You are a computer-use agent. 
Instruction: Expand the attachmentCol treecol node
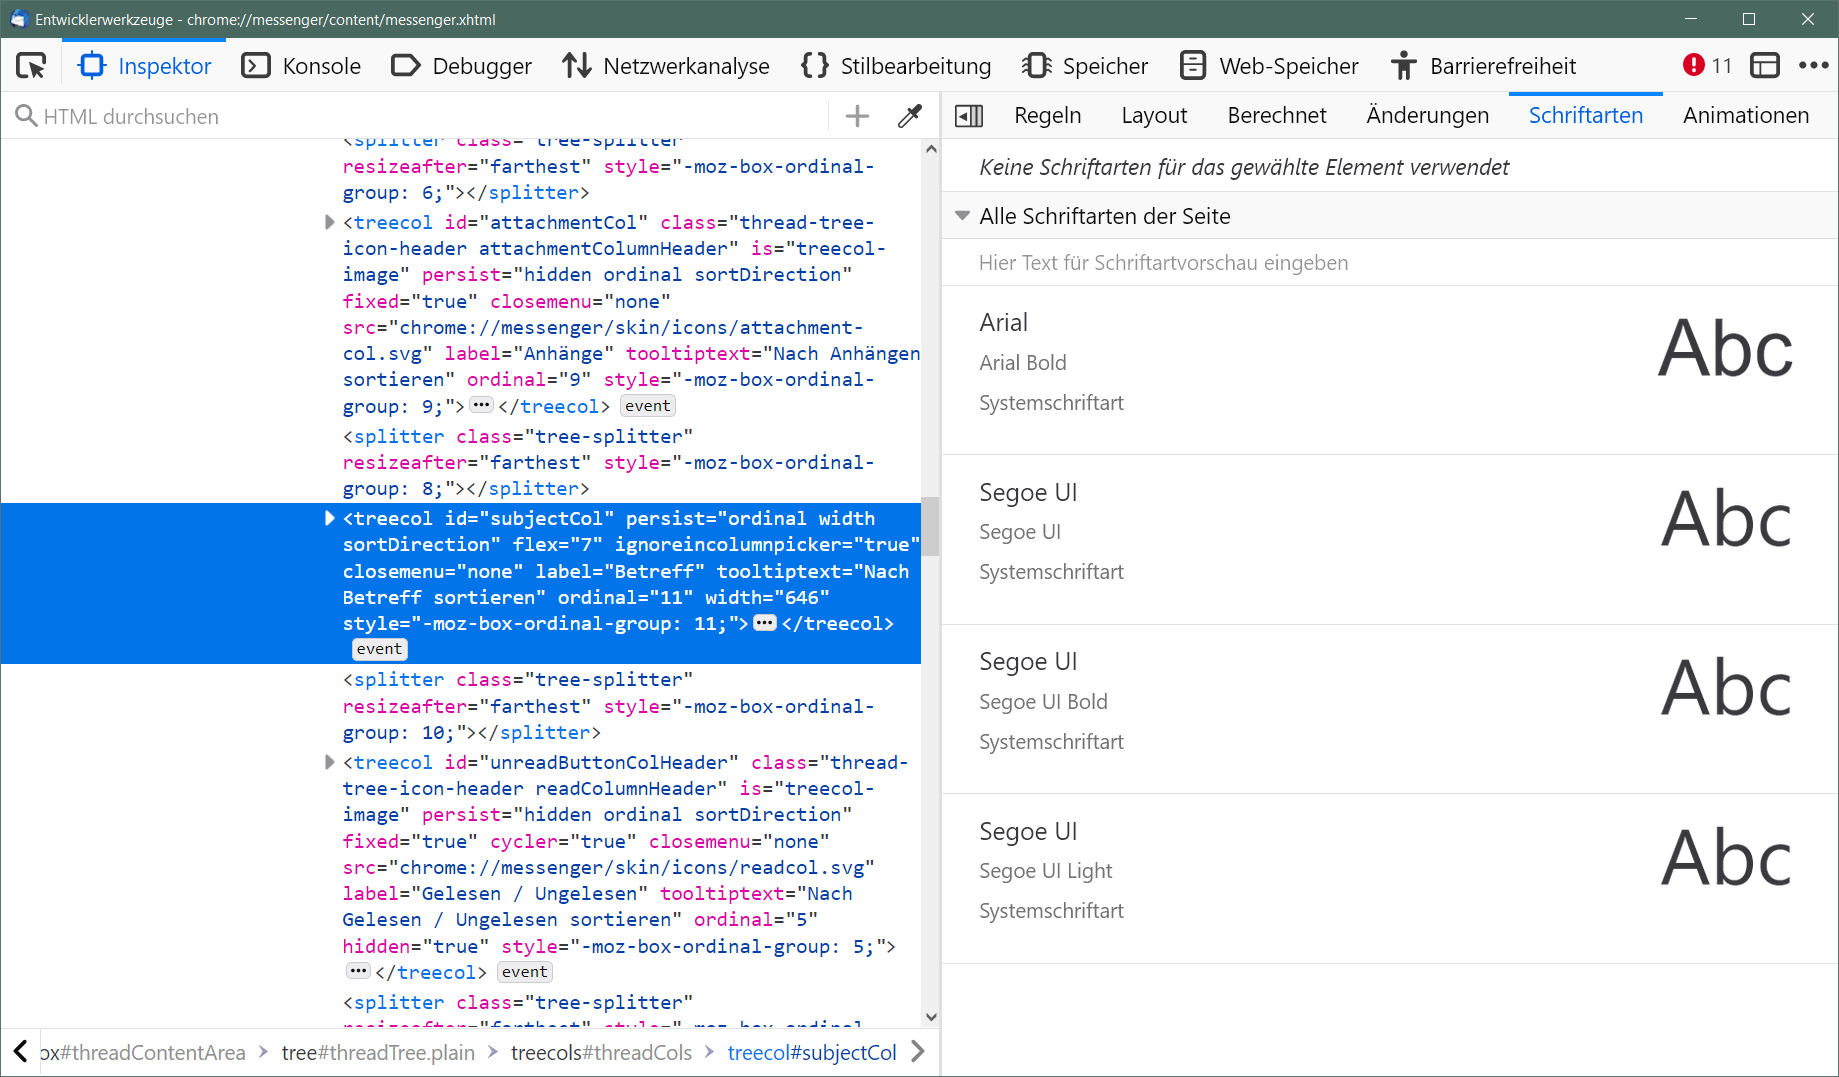[329, 222]
